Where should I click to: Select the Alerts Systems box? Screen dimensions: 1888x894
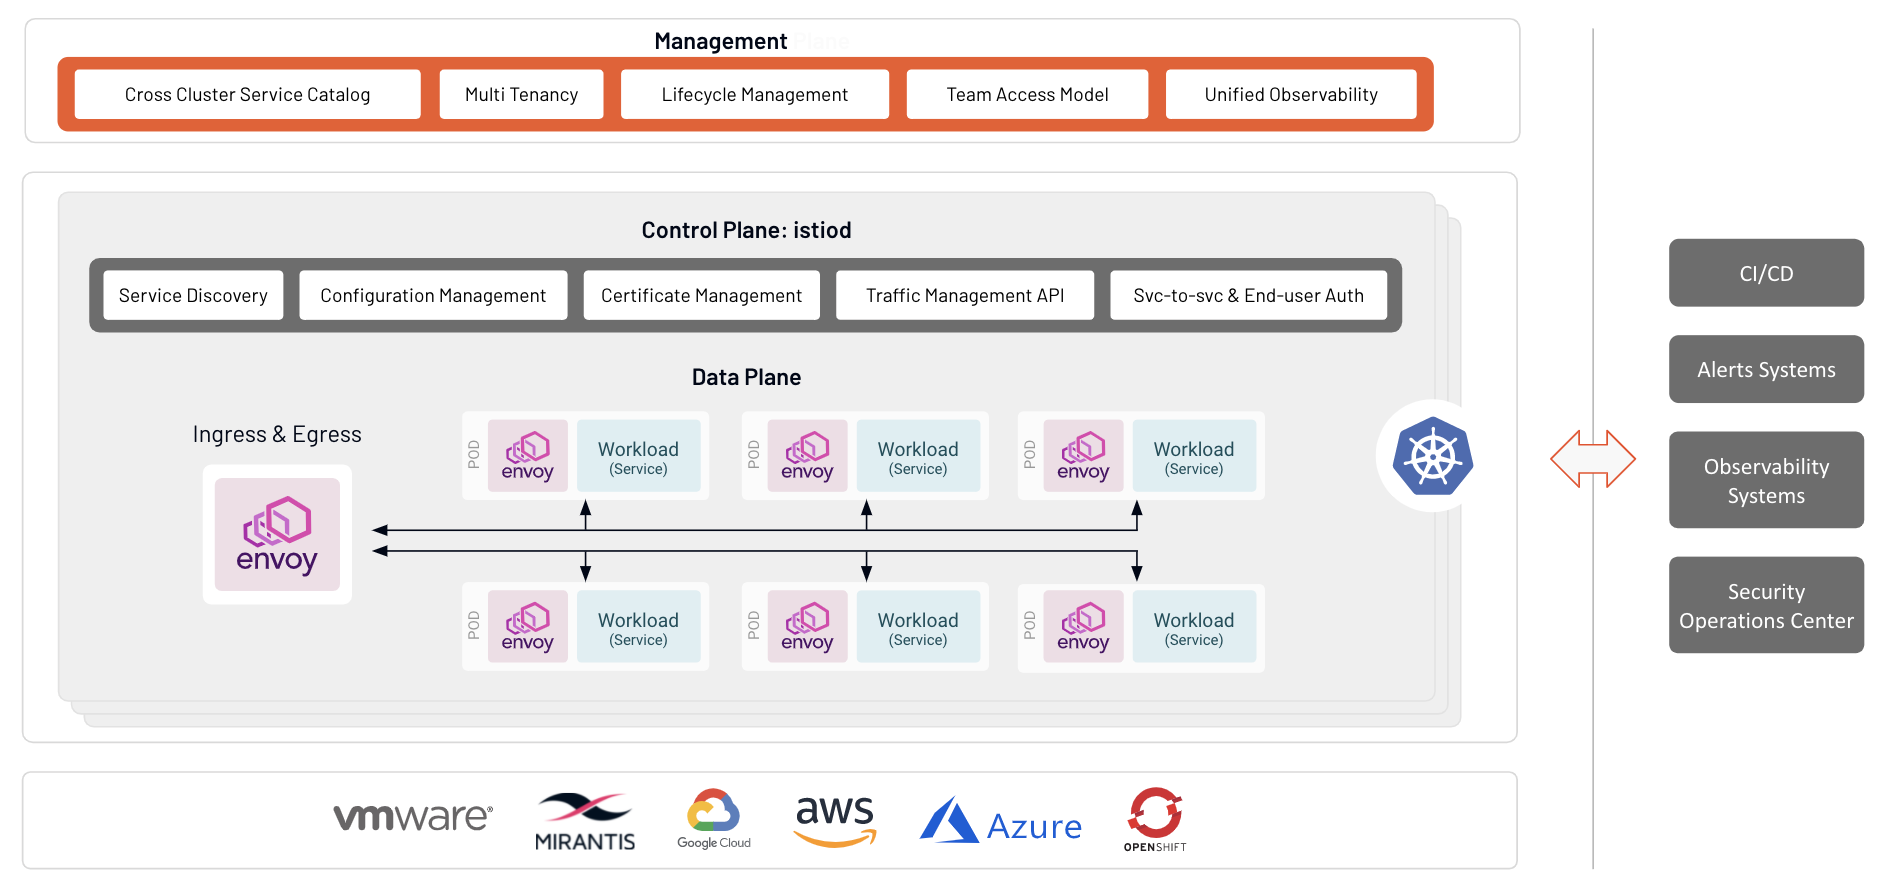(1765, 370)
